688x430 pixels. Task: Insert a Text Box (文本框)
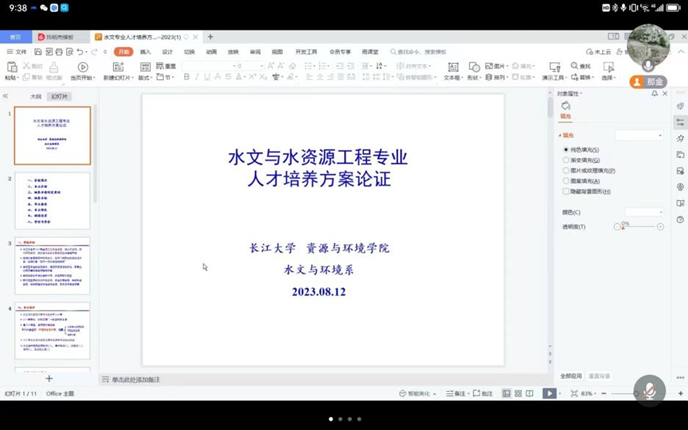click(x=452, y=69)
